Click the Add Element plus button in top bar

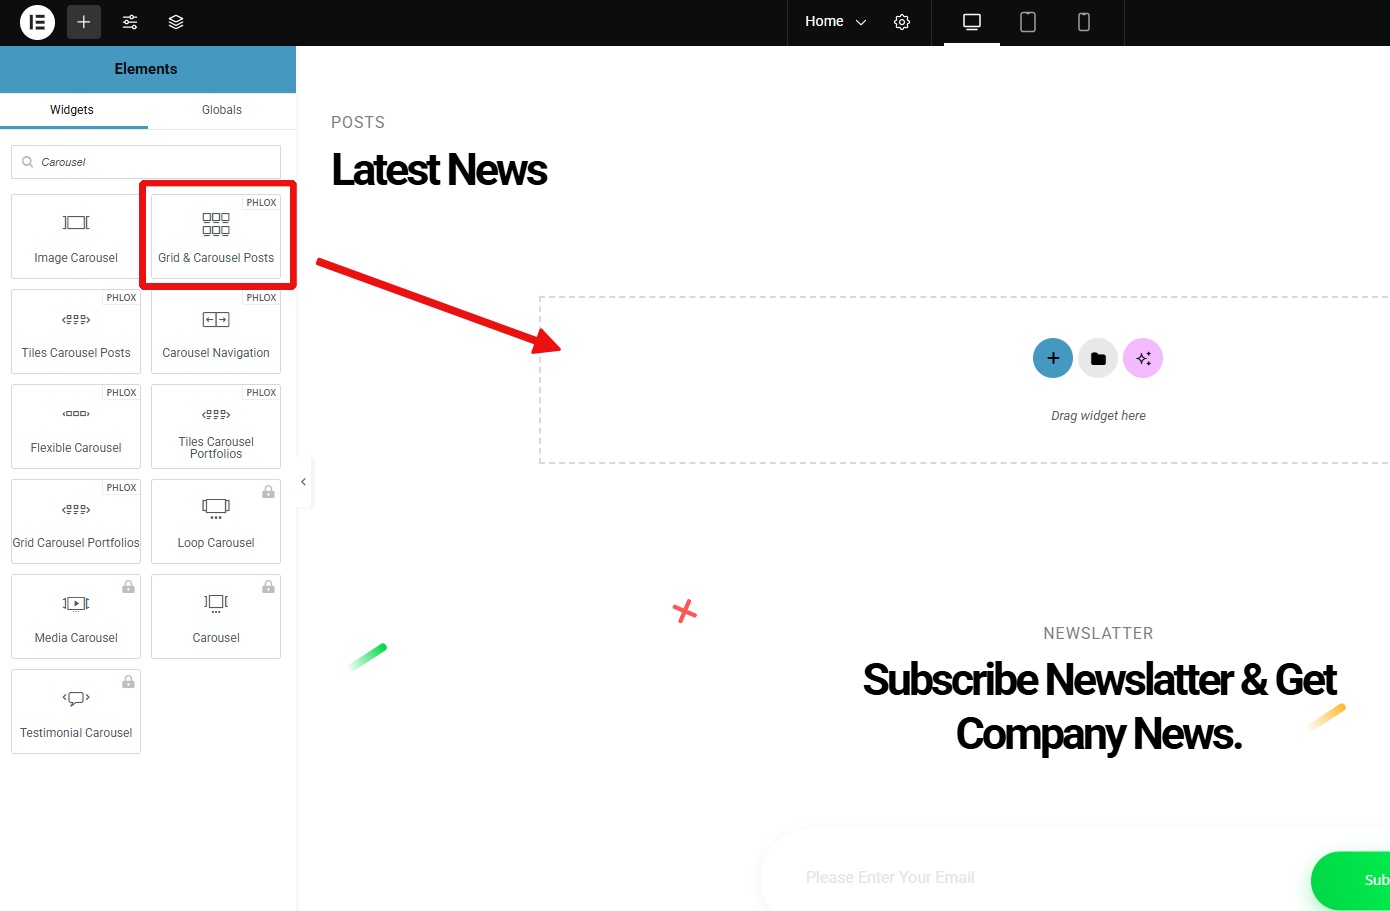click(84, 22)
